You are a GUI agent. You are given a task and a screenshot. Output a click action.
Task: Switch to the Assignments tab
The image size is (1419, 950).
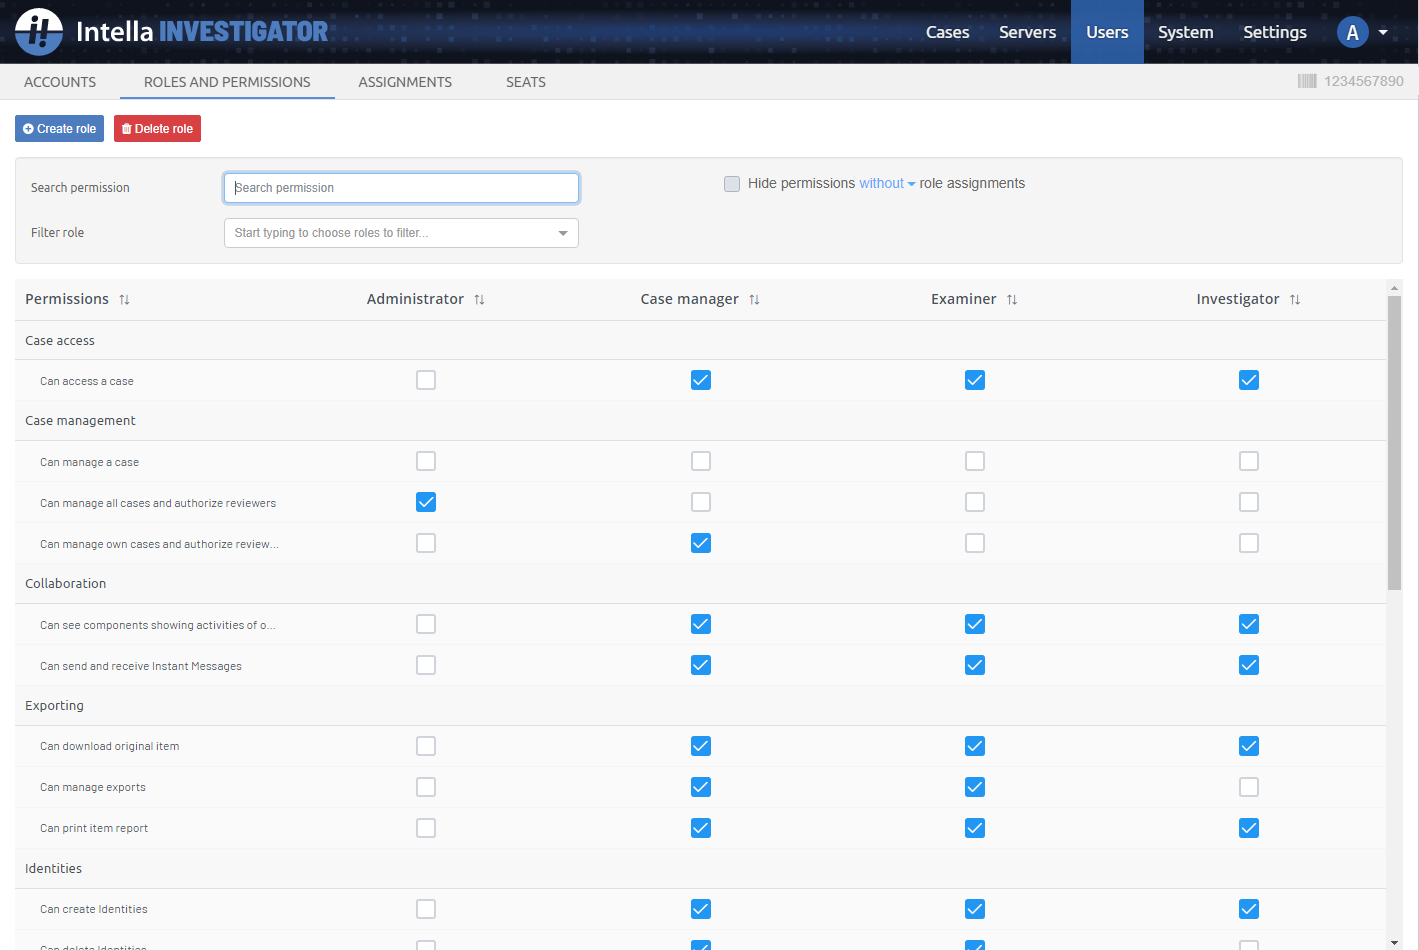point(405,82)
